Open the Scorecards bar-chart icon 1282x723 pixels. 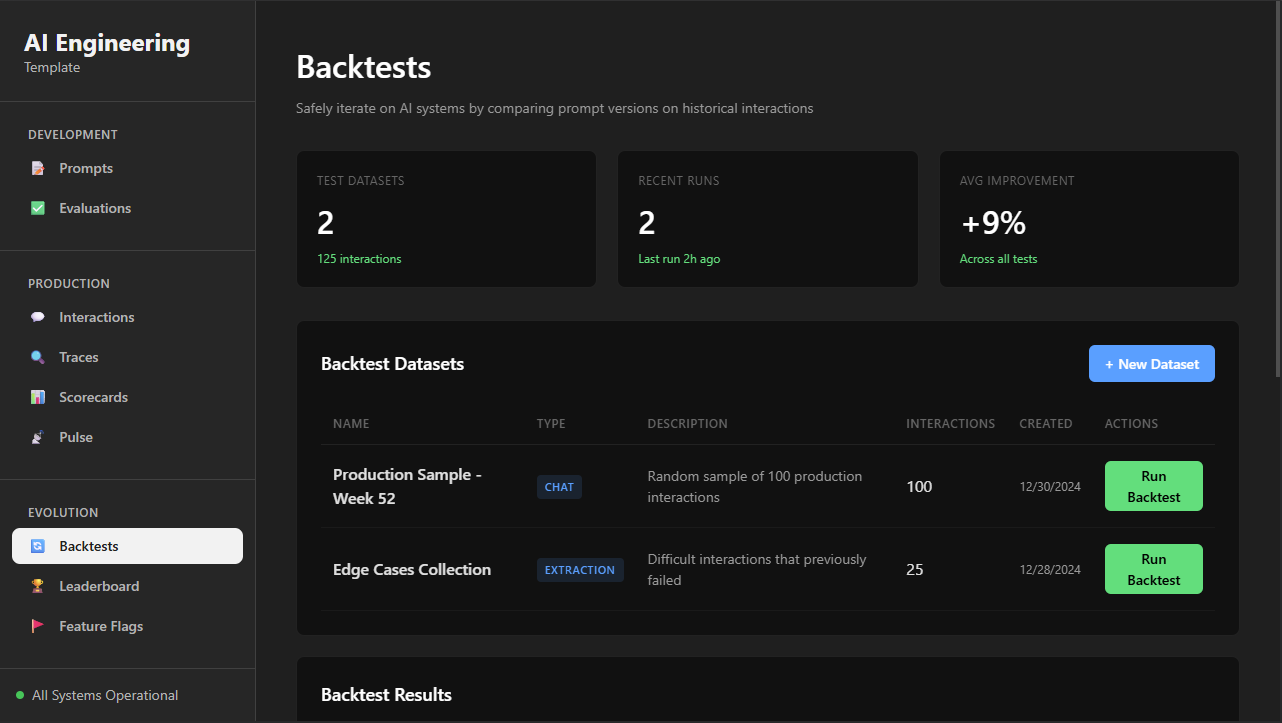pyautogui.click(x=37, y=397)
